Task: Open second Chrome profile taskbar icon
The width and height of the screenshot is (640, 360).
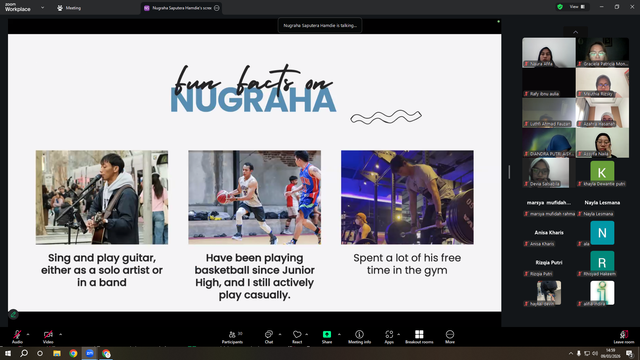Action: pos(106,353)
